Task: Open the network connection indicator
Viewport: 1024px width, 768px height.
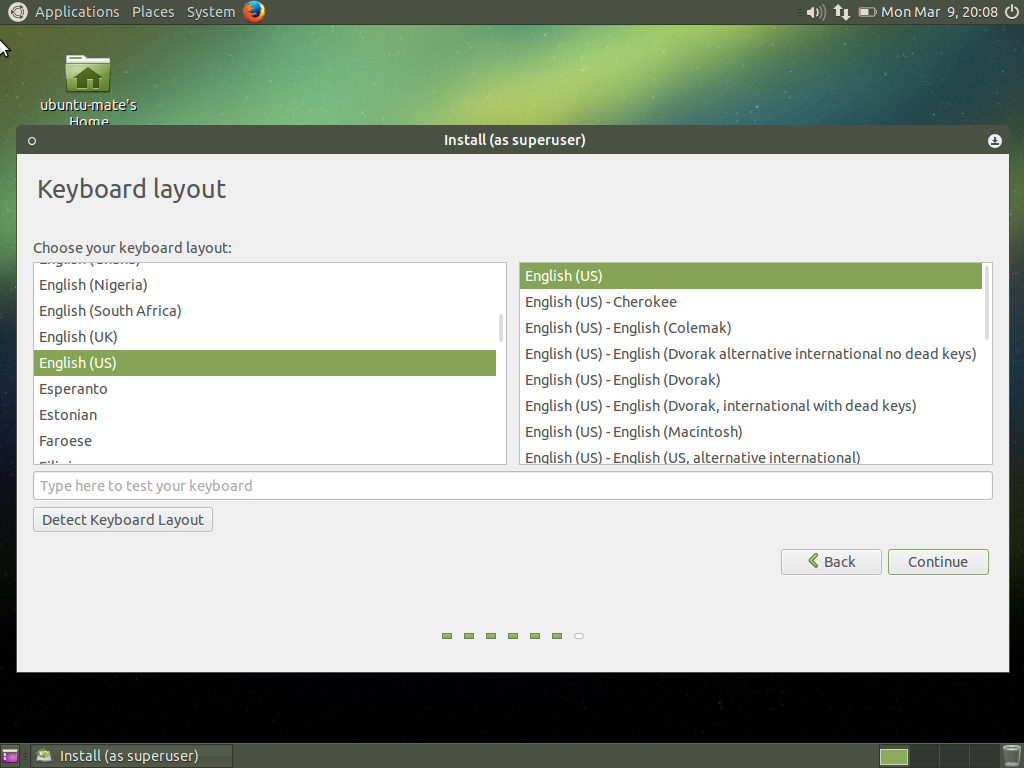Action: point(842,12)
